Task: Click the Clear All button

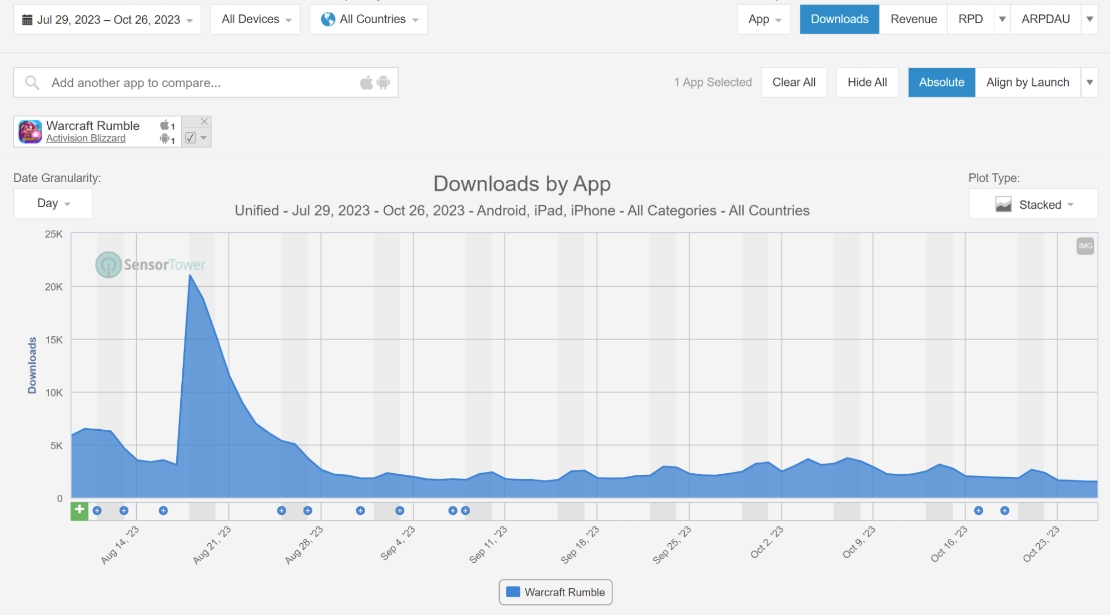Action: click(x=794, y=82)
